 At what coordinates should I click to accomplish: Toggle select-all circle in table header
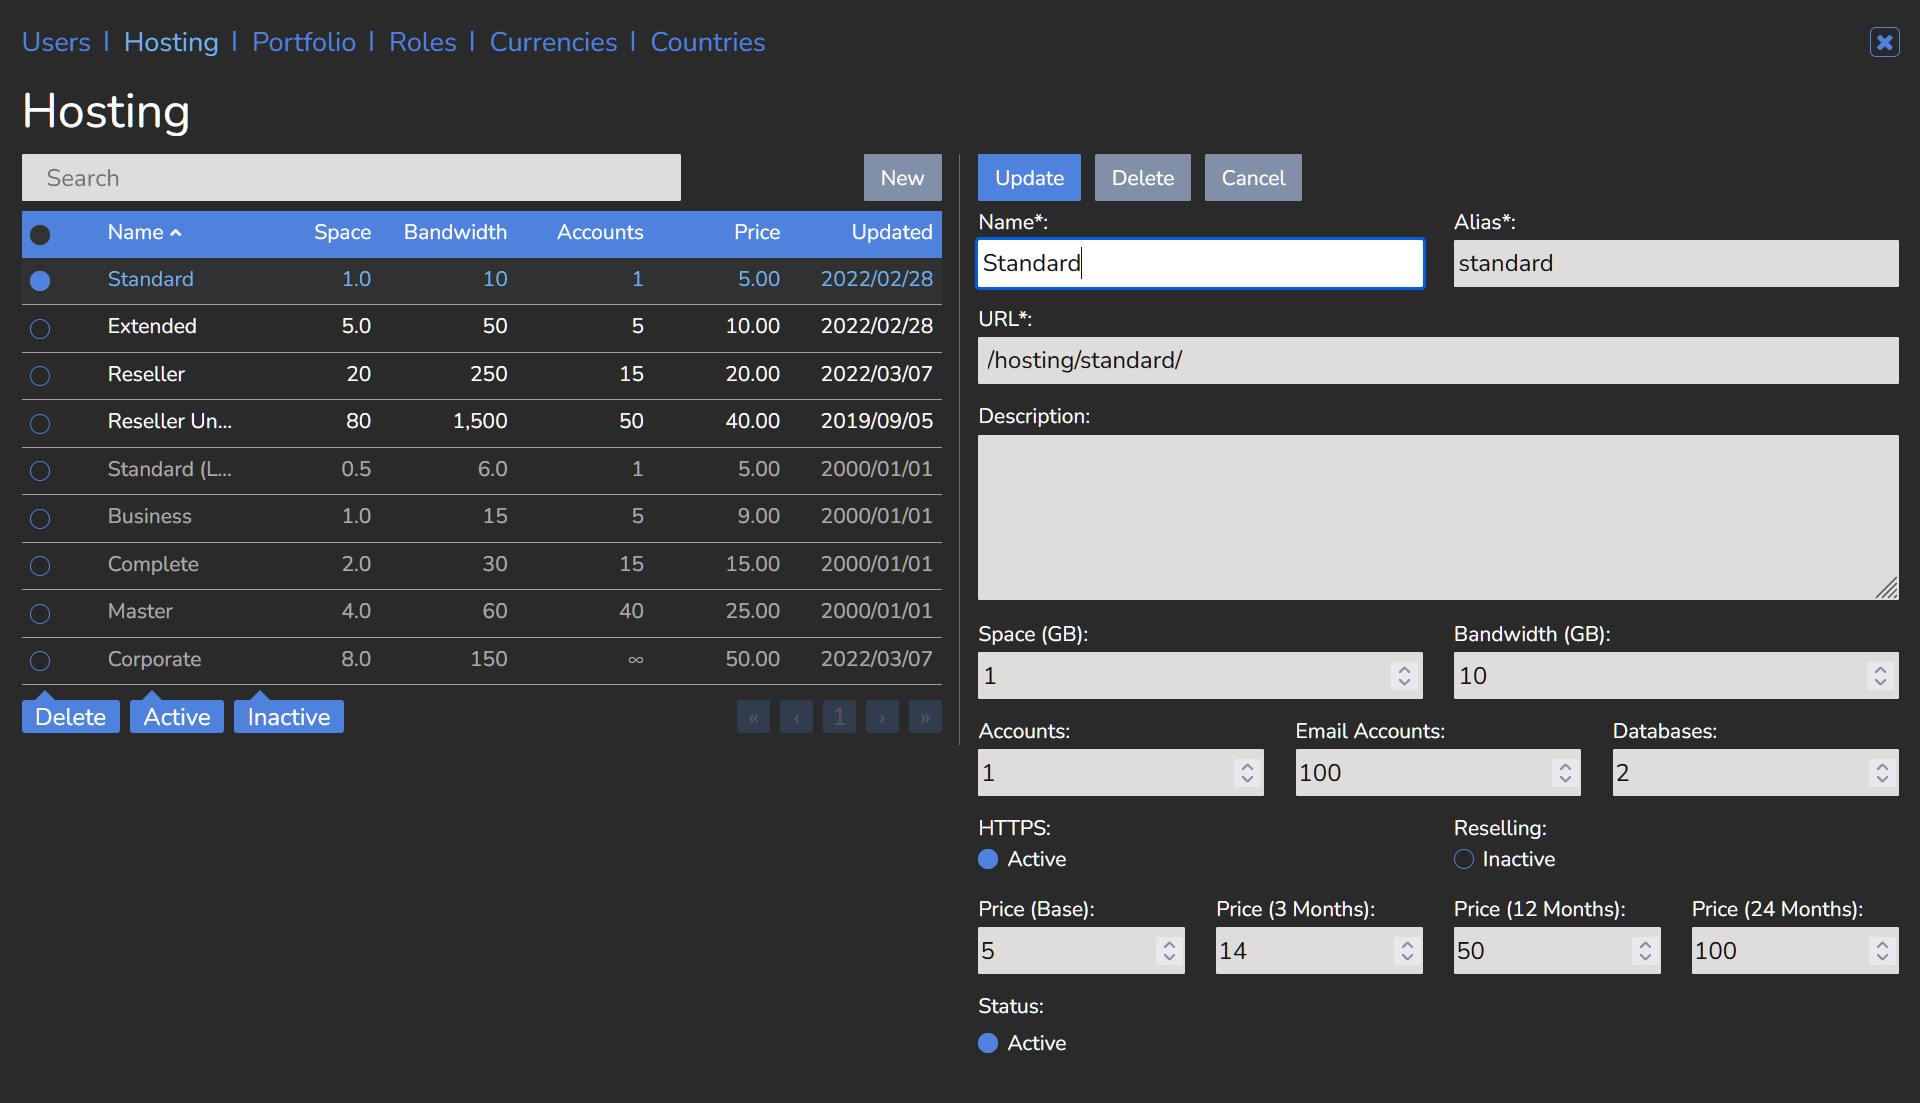[40, 234]
